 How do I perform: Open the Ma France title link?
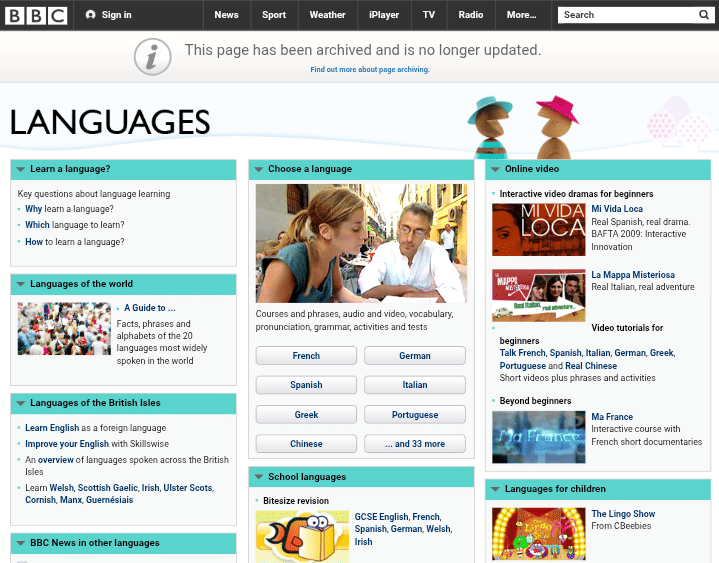pos(612,417)
